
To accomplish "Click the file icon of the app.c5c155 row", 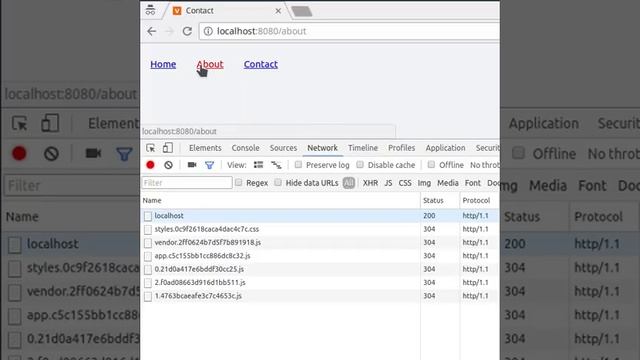I will [148, 256].
